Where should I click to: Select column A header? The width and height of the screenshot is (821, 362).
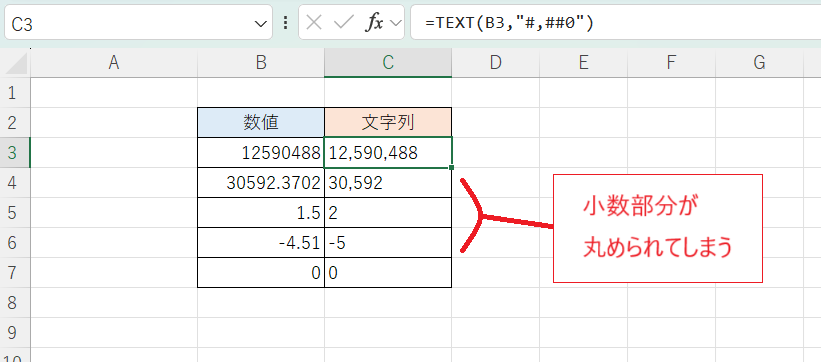click(114, 63)
